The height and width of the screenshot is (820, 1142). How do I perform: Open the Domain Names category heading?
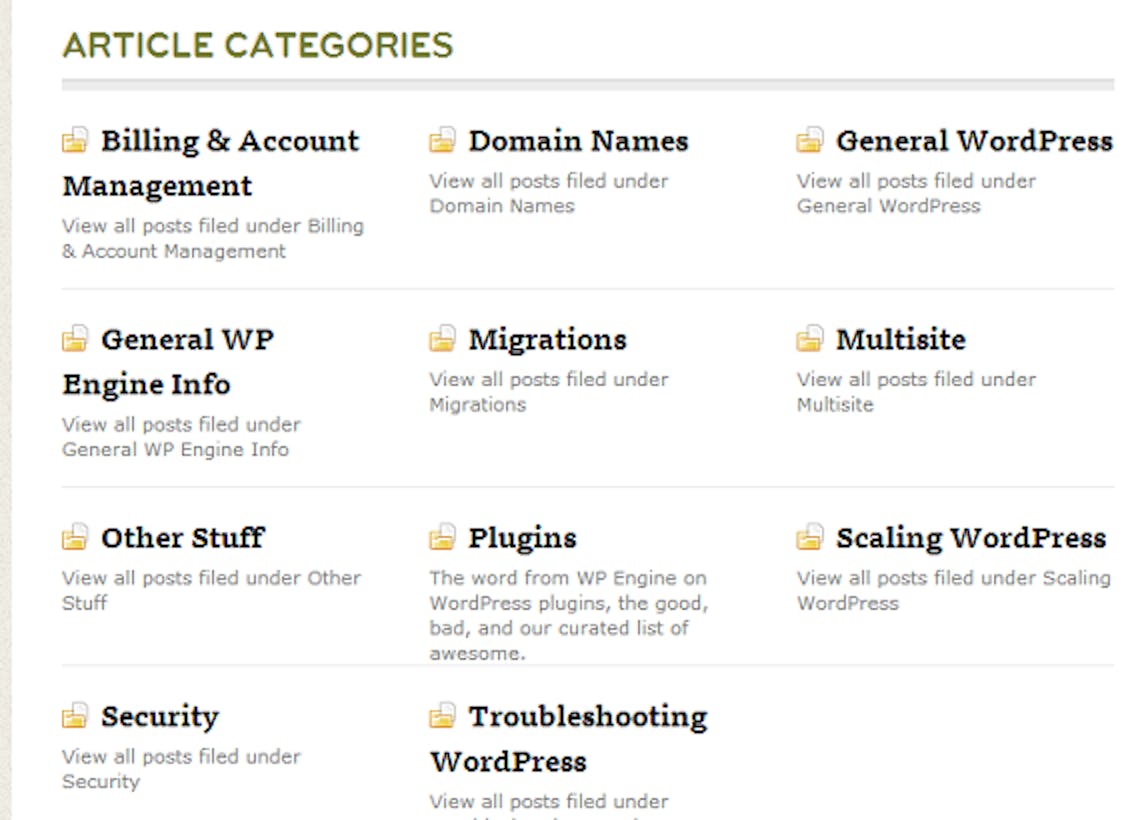[x=578, y=141]
